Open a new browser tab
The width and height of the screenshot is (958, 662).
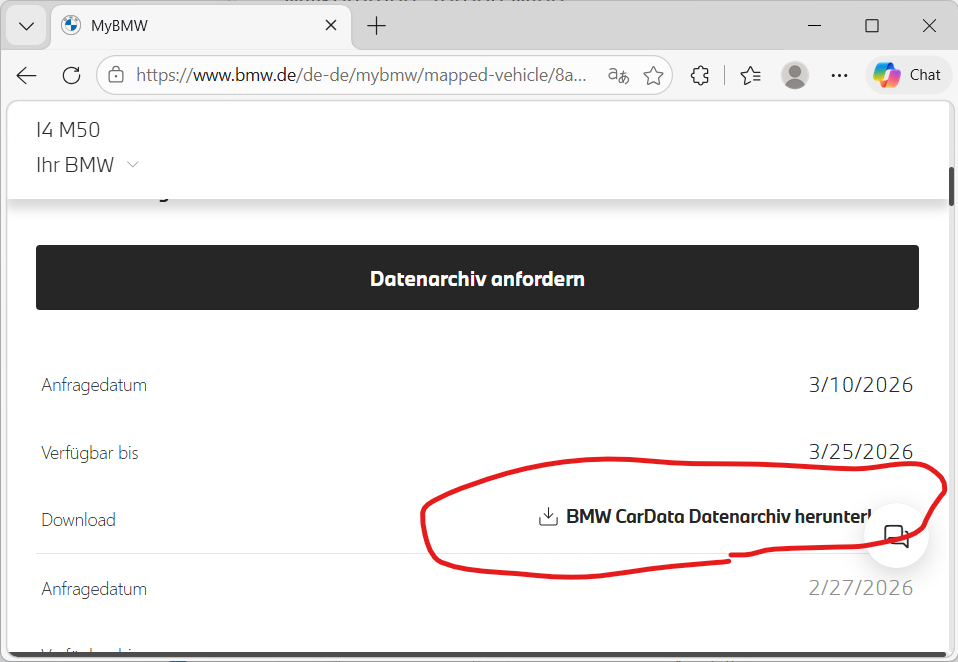coord(376,25)
